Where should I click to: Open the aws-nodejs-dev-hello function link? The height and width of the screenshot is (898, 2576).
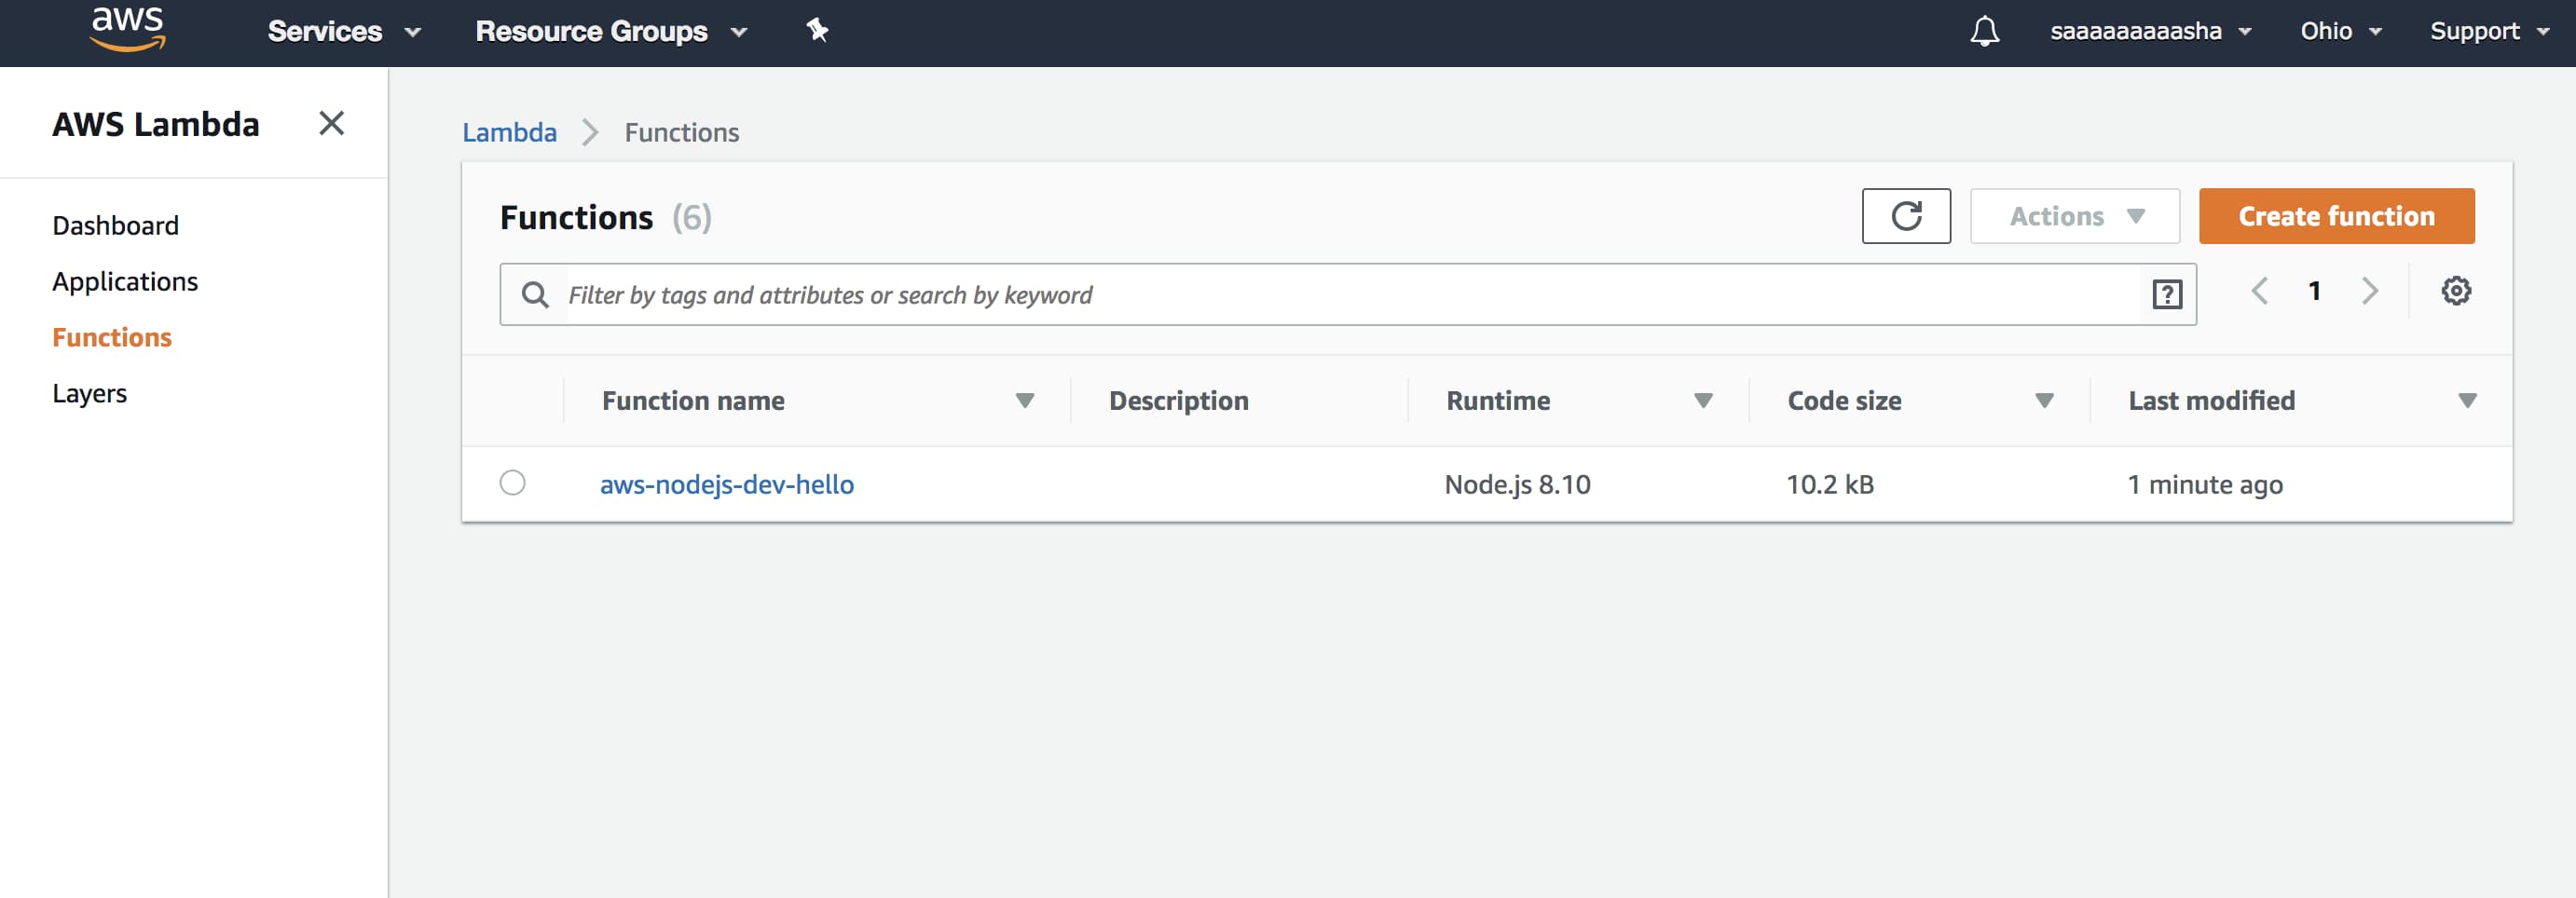(x=727, y=484)
